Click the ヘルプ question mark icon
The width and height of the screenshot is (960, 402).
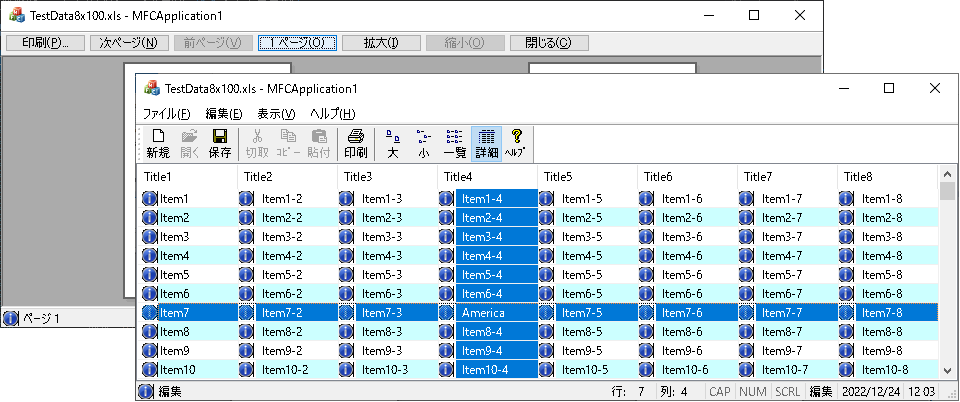coord(517,144)
